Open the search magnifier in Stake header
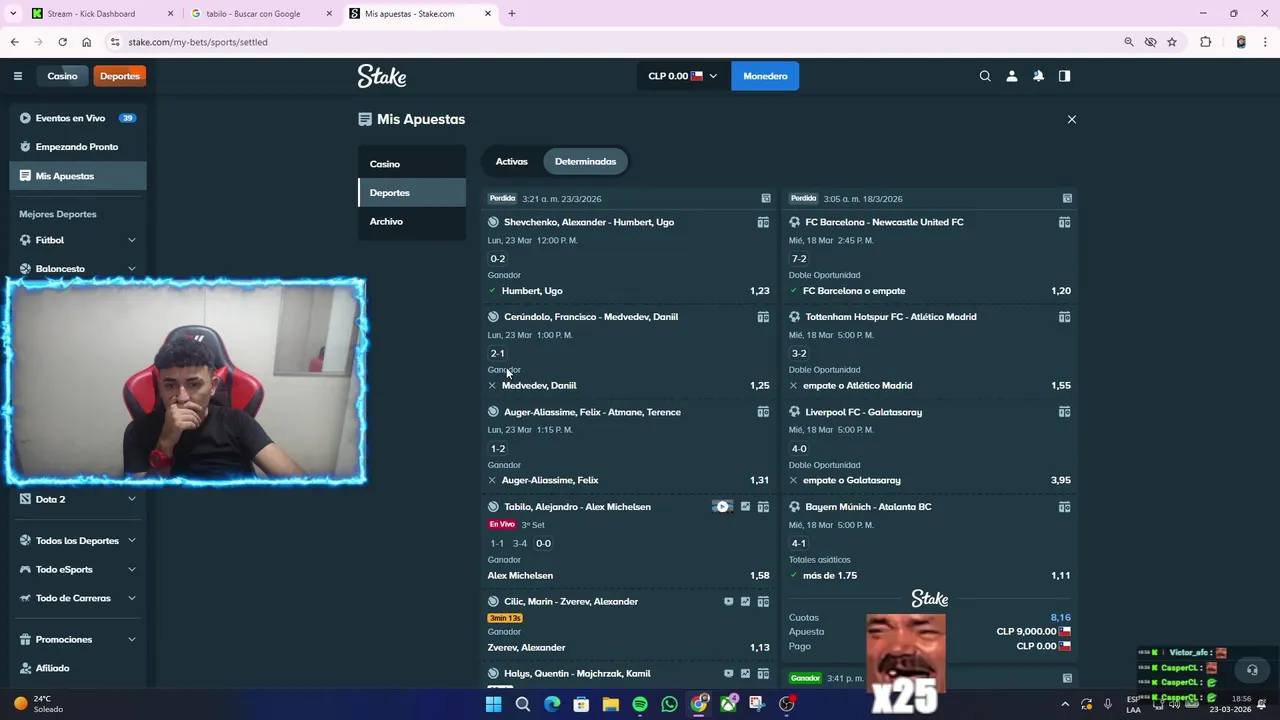 pos(985,76)
